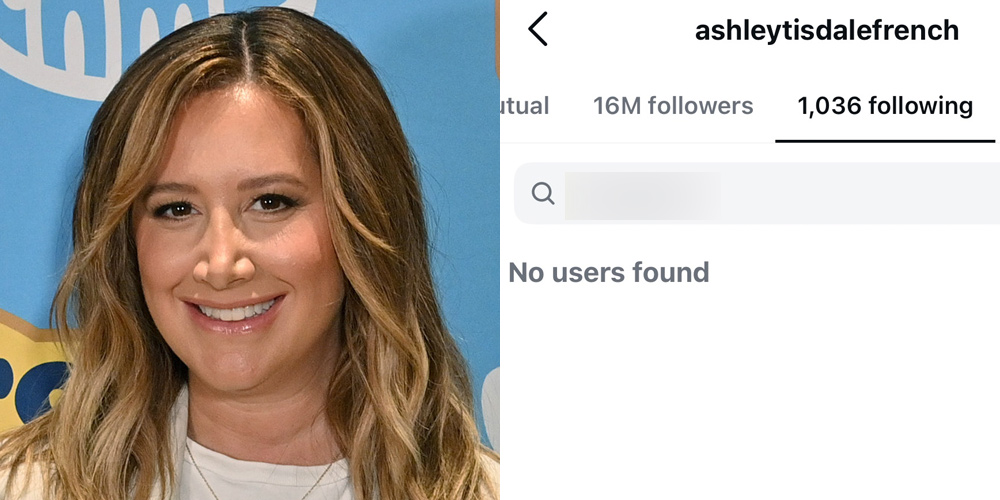This screenshot has height=500, width=1000.
Task: Select the blurred search query text
Action: (x=643, y=195)
